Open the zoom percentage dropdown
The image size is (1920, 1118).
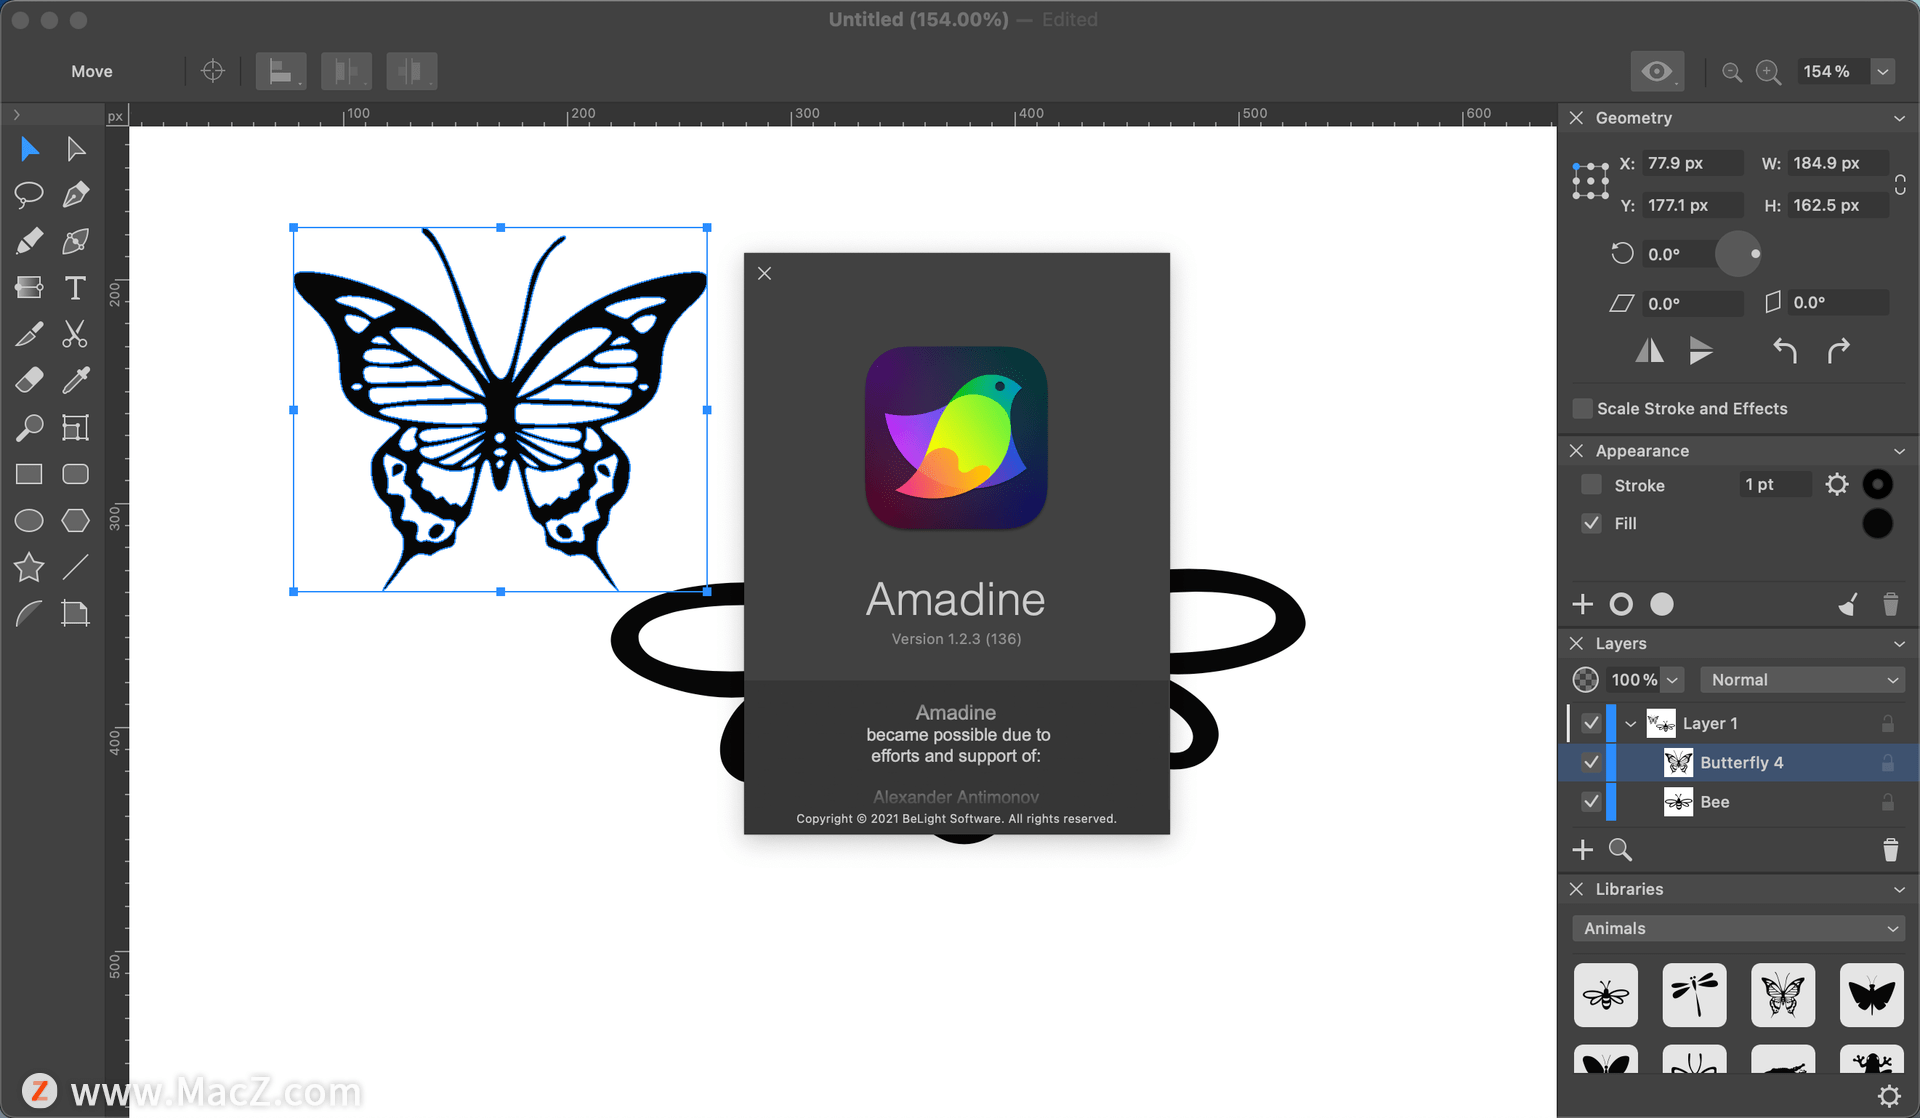point(1883,71)
